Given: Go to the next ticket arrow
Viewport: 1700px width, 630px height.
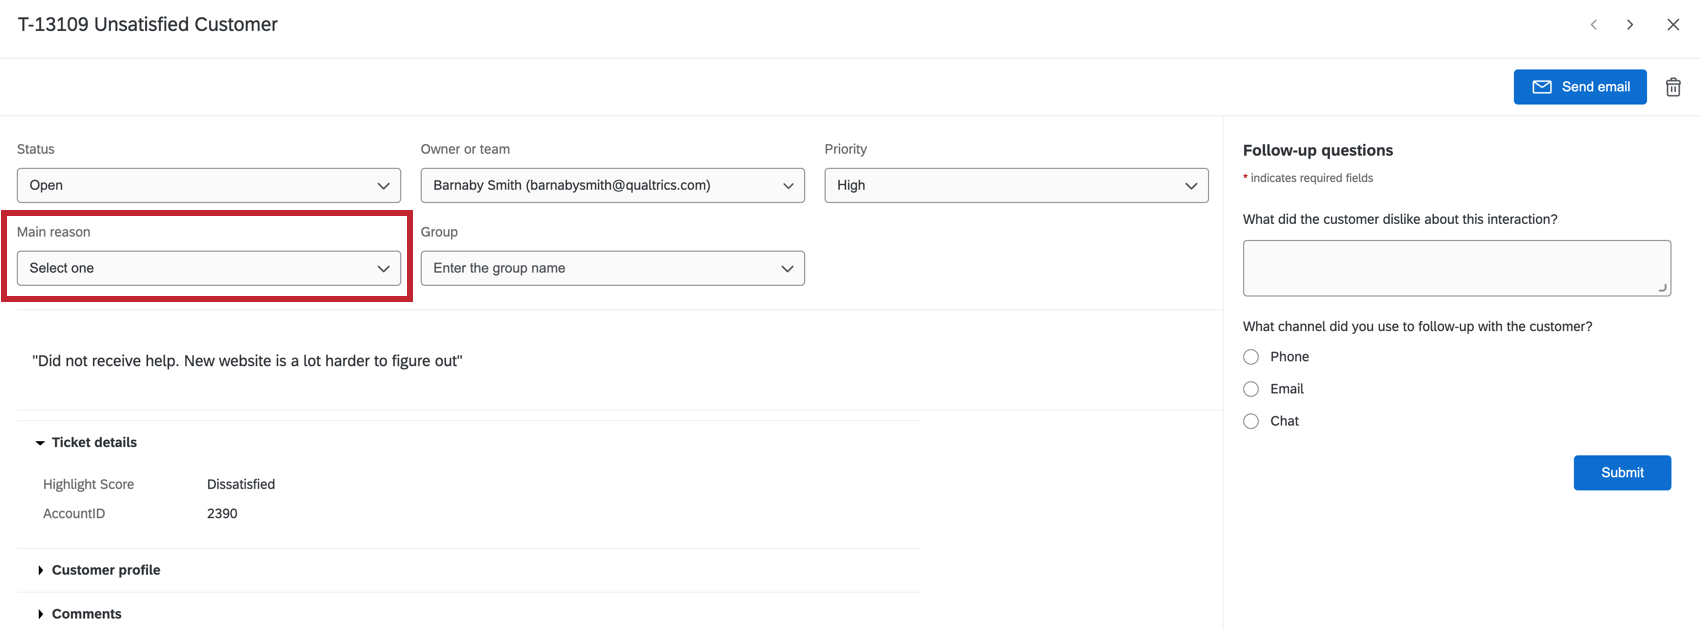Looking at the screenshot, I should coord(1630,25).
